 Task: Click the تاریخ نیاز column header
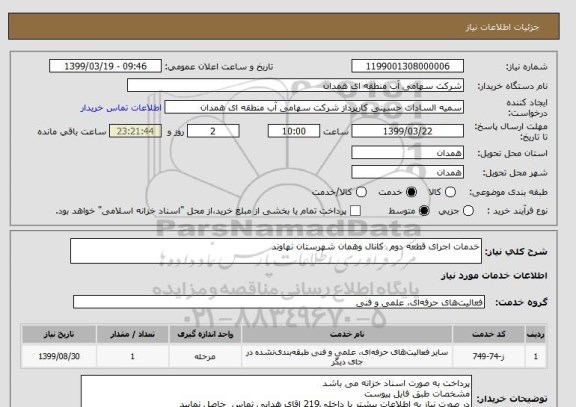(x=59, y=334)
